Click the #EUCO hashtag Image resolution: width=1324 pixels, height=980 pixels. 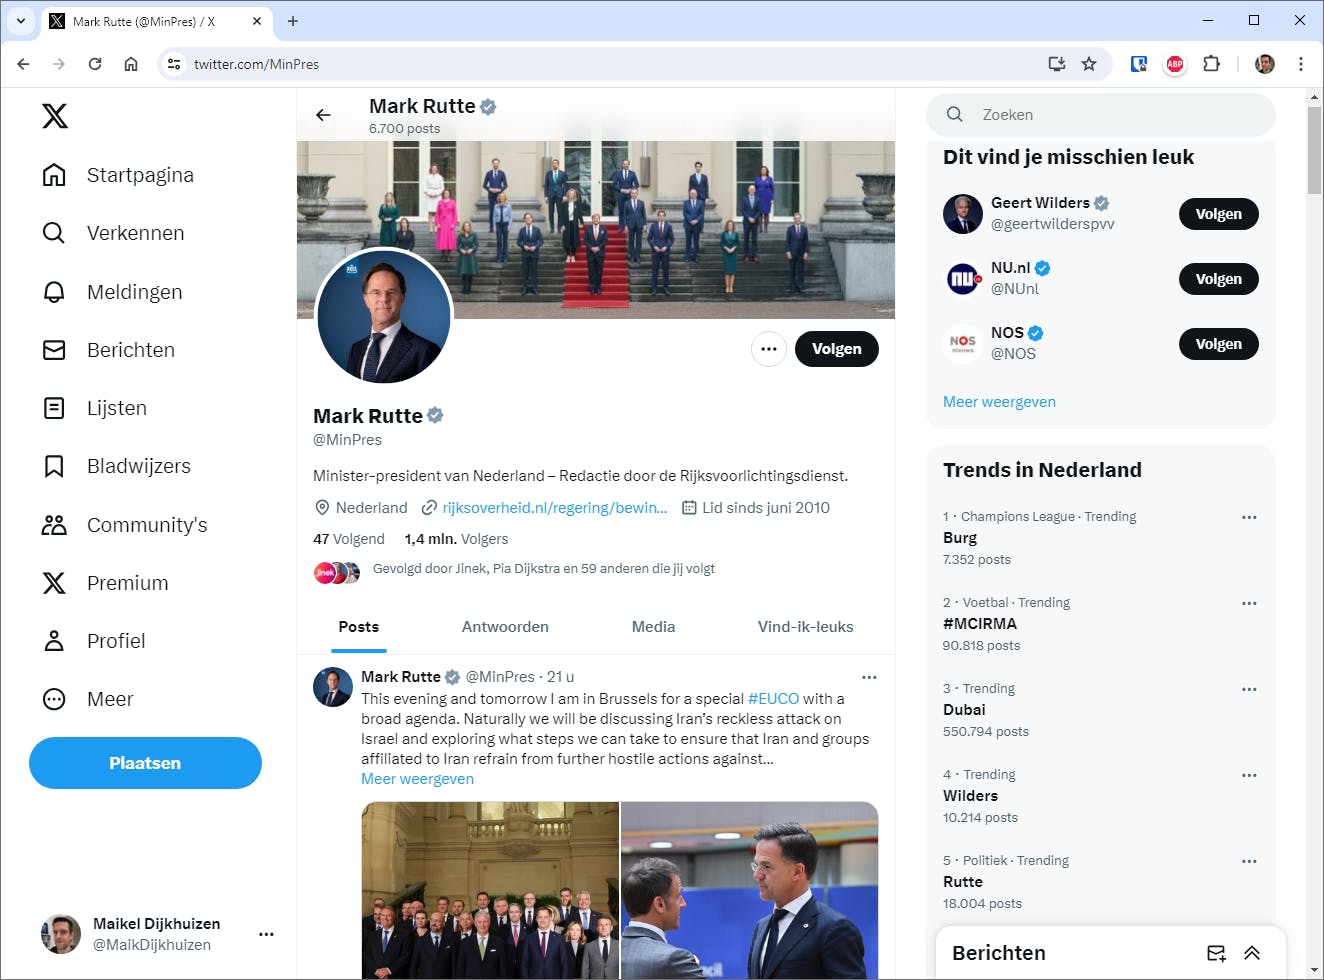774,699
